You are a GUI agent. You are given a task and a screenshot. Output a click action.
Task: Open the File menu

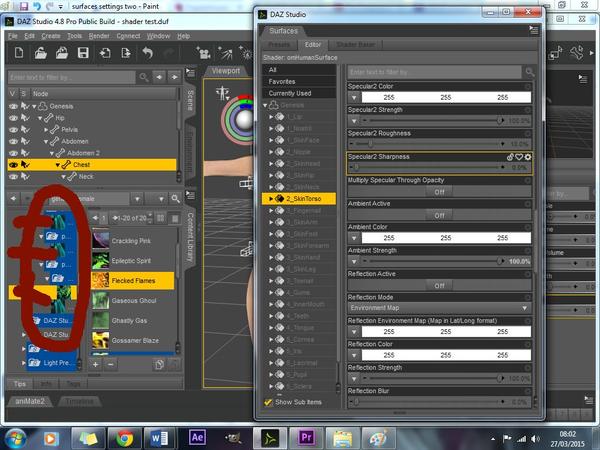click(13, 36)
